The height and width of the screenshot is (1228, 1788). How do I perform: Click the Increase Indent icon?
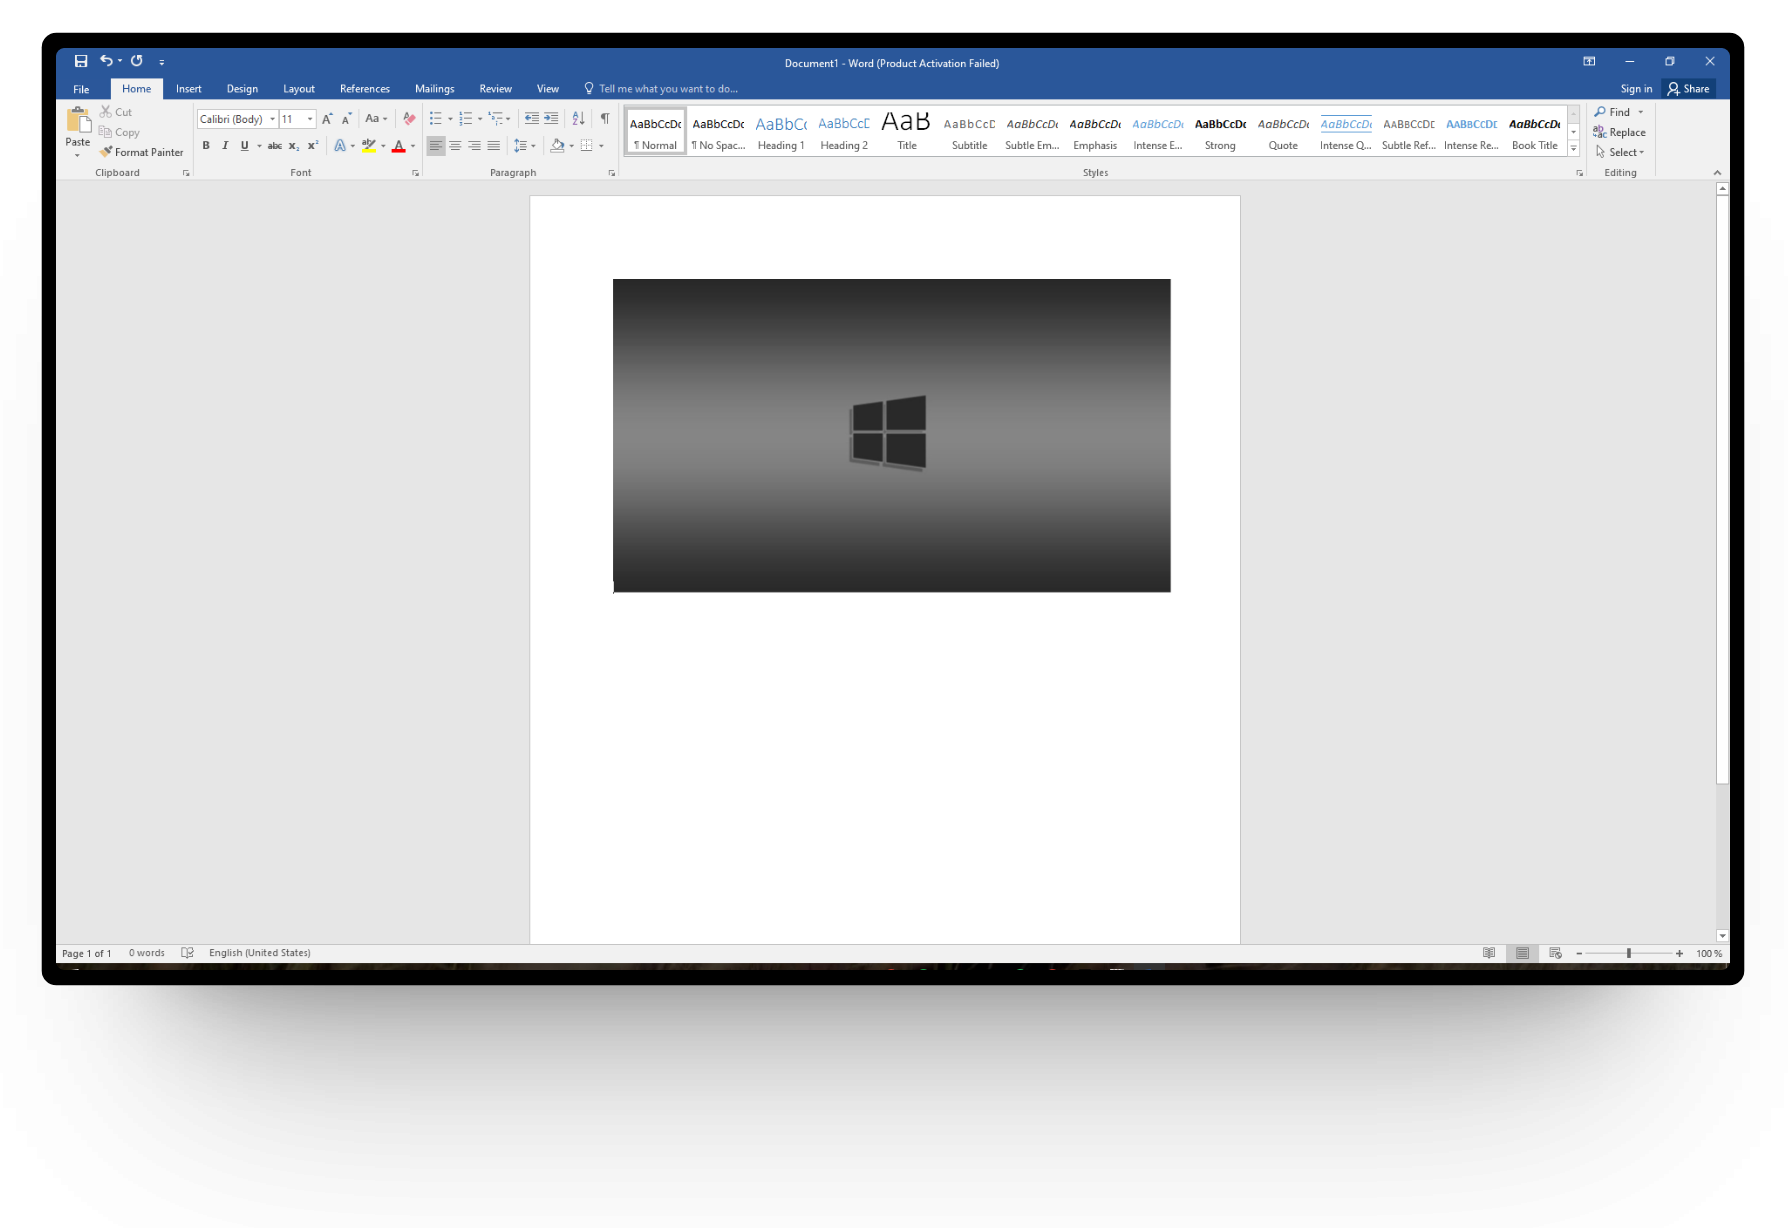pos(551,119)
